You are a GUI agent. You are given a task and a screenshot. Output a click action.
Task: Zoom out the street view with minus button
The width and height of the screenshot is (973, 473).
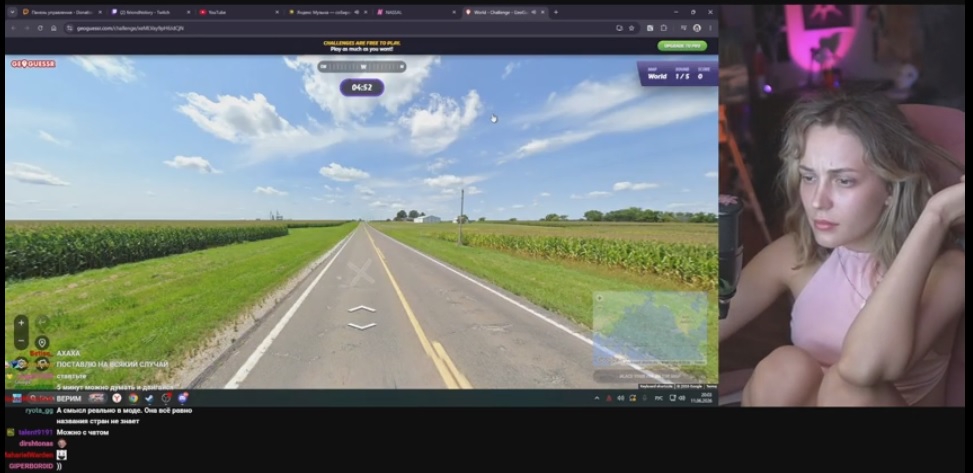[x=21, y=341]
